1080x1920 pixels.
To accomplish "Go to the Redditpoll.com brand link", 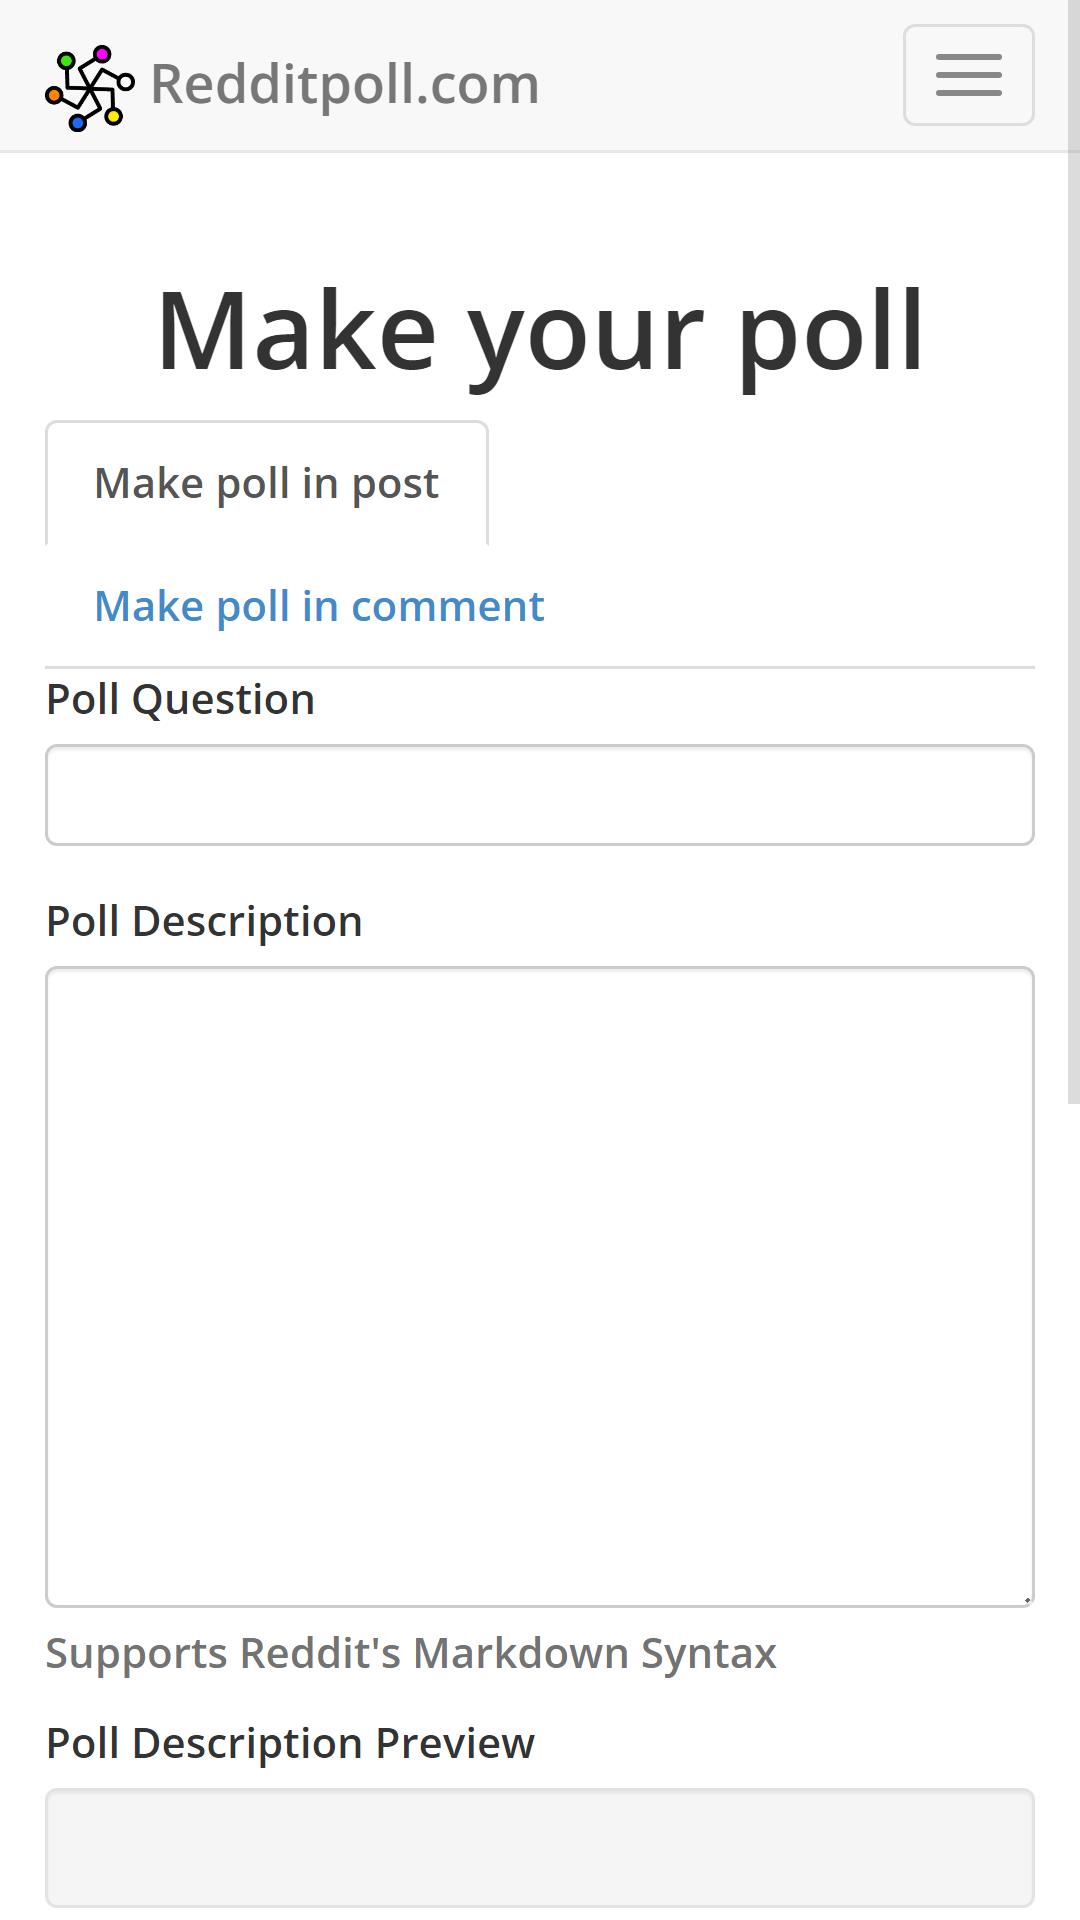I will point(345,84).
